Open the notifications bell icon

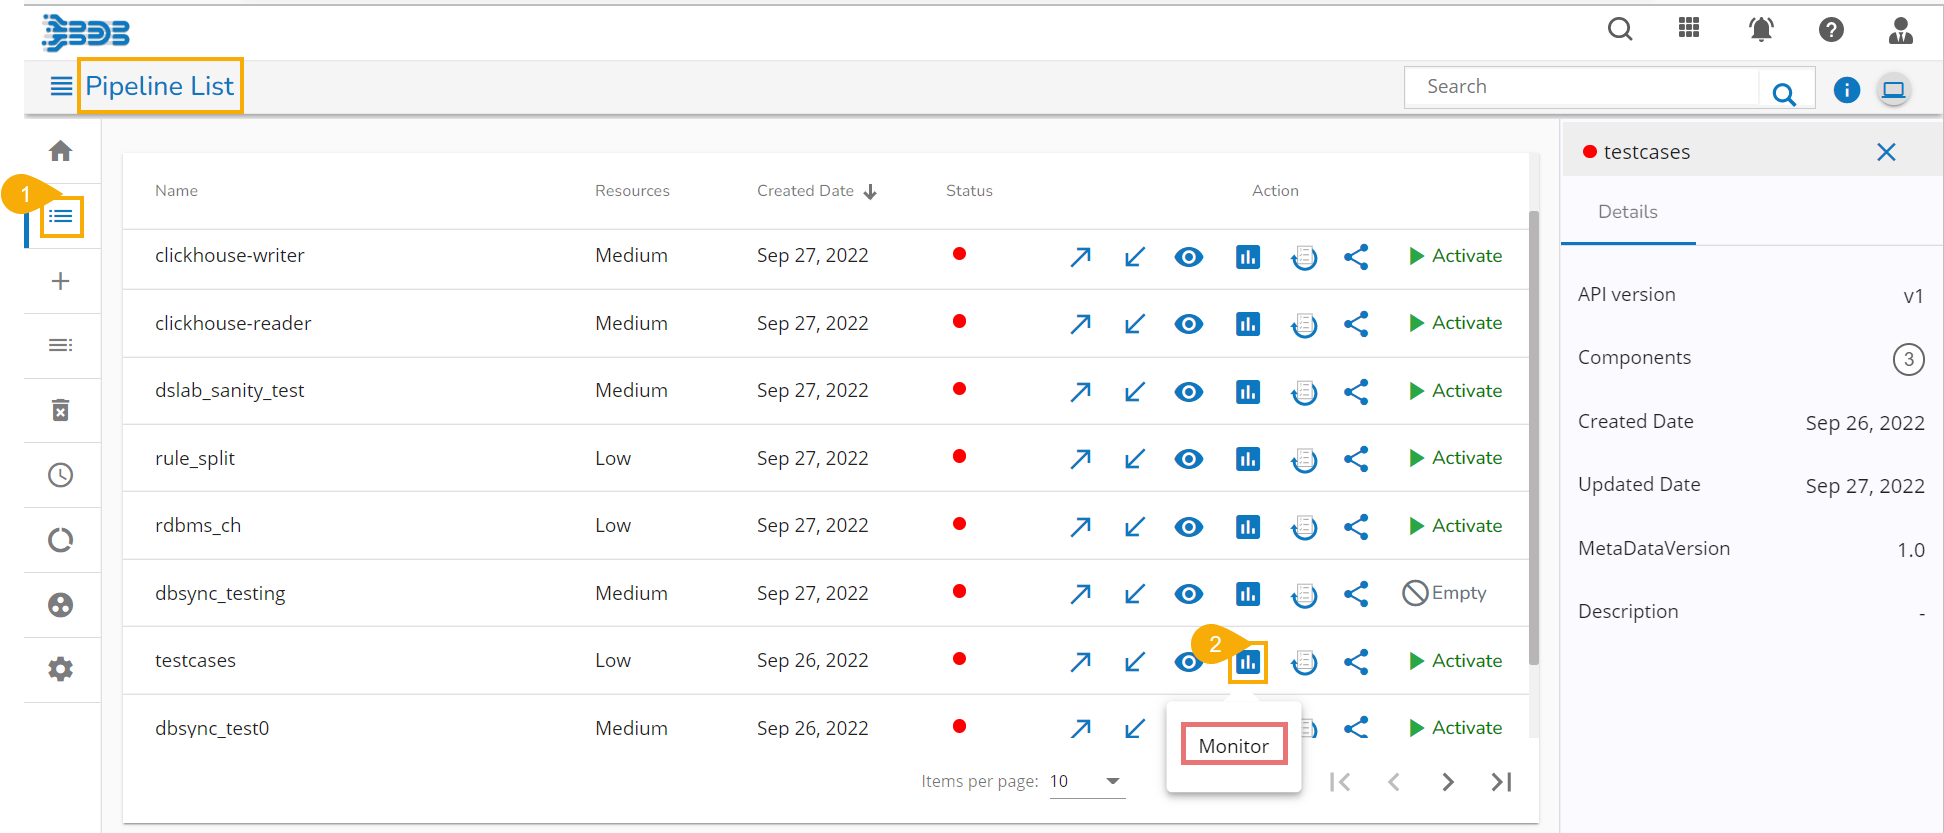[x=1761, y=30]
